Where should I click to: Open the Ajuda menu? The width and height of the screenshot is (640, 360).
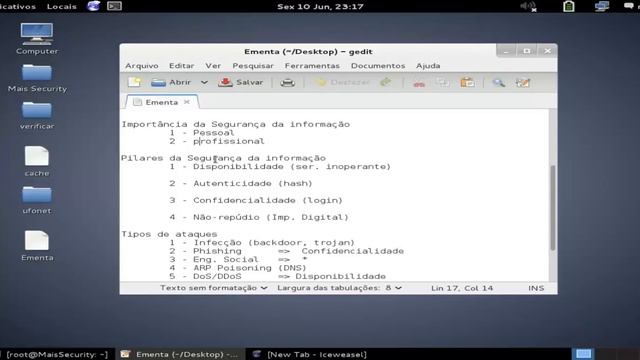point(428,66)
